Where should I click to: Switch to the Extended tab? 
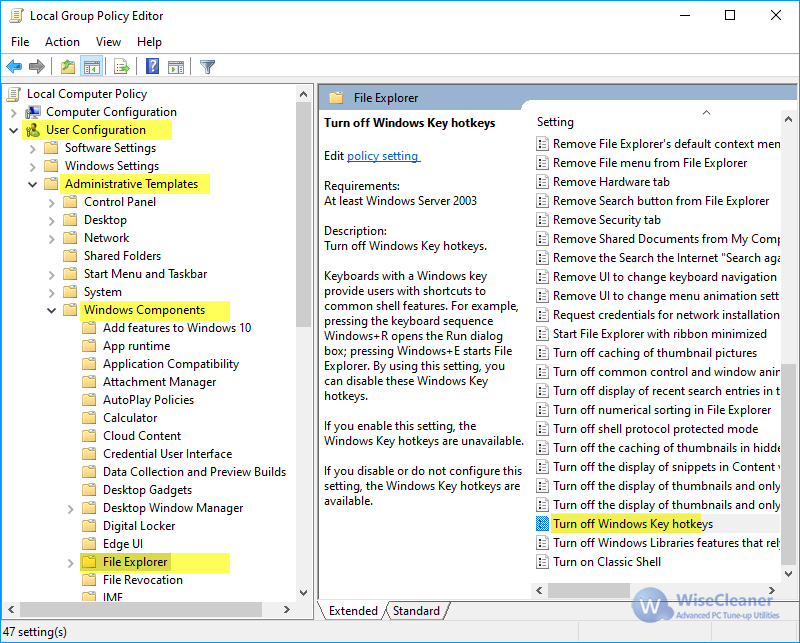(353, 611)
